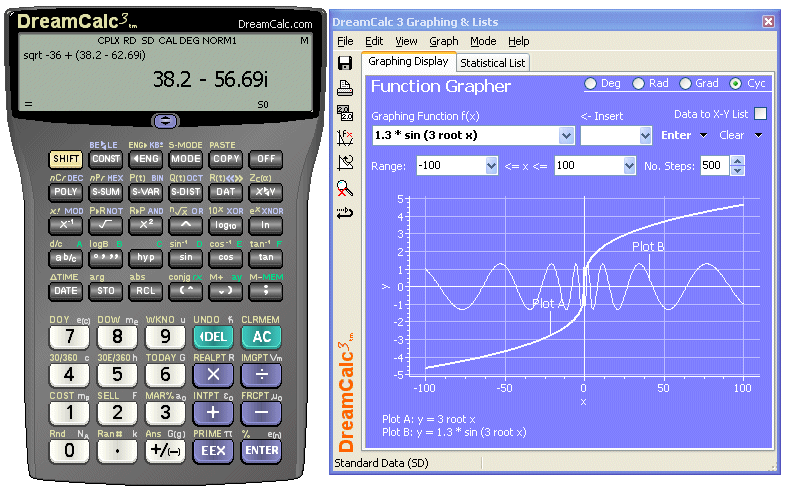Viewport: 786px width, 491px height.
Task: Expand the arrow next to Clear button
Action: 758,135
